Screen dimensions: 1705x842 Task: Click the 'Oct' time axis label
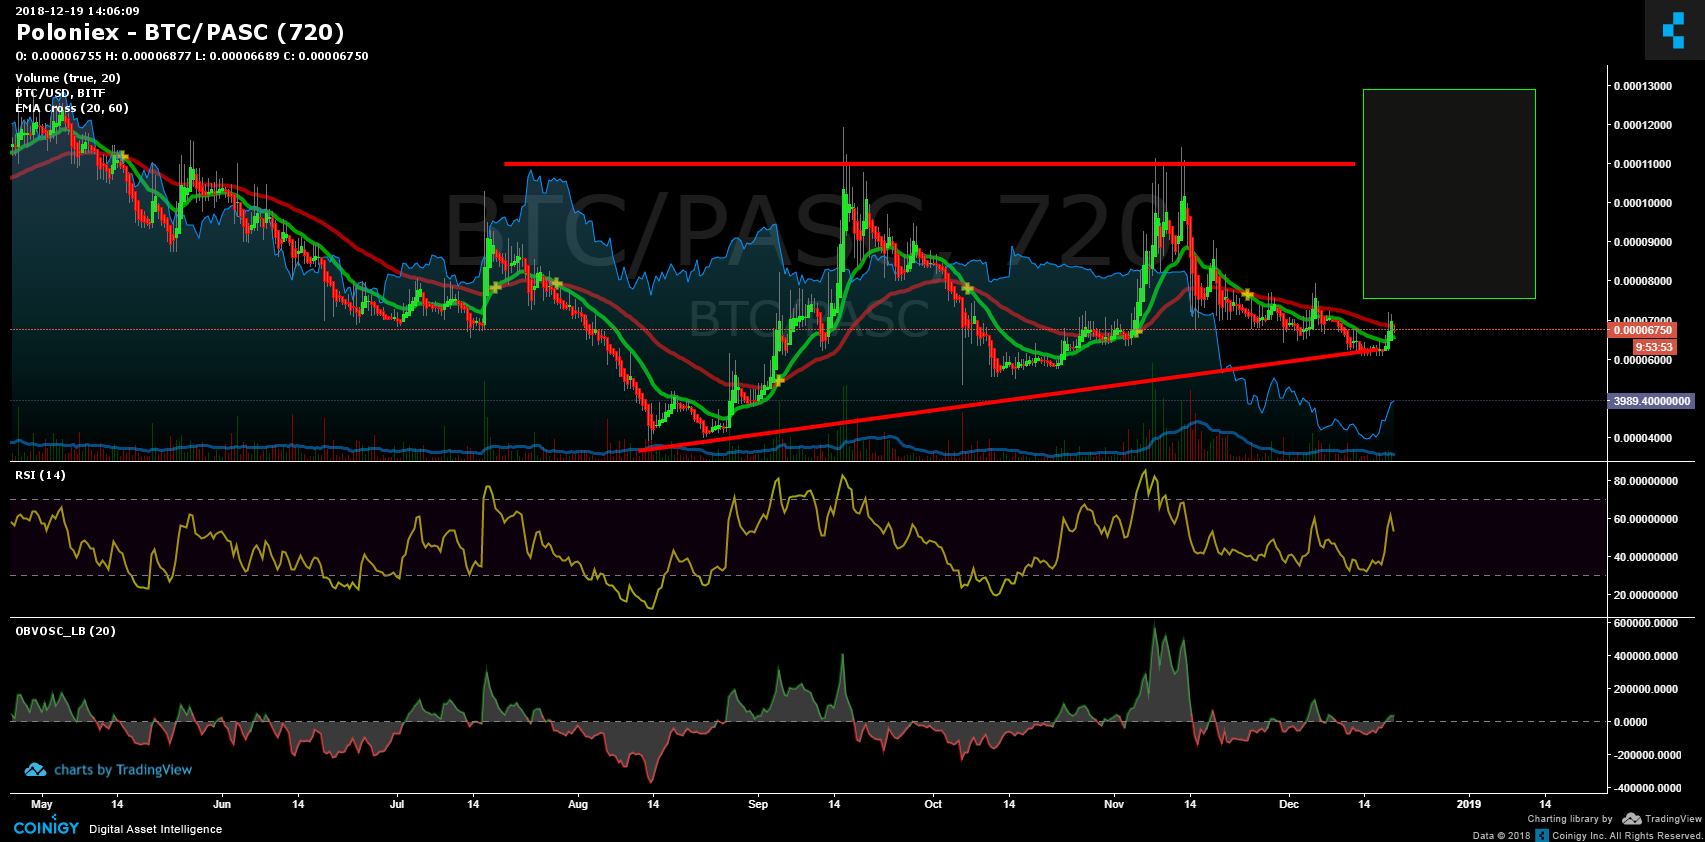click(x=933, y=804)
